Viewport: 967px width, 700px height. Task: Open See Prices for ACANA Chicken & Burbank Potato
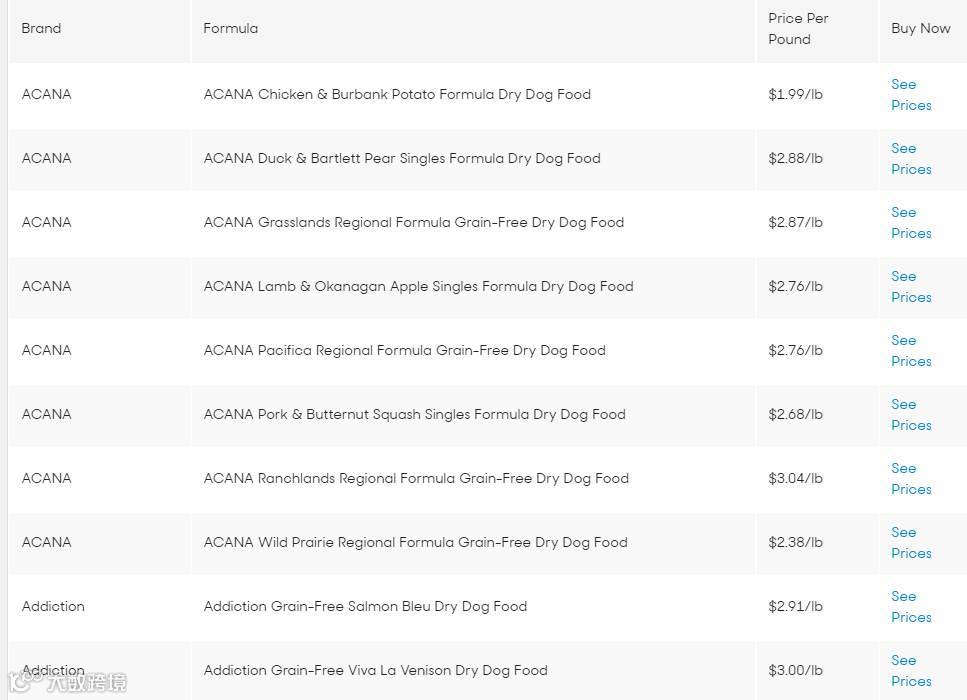tap(911, 94)
